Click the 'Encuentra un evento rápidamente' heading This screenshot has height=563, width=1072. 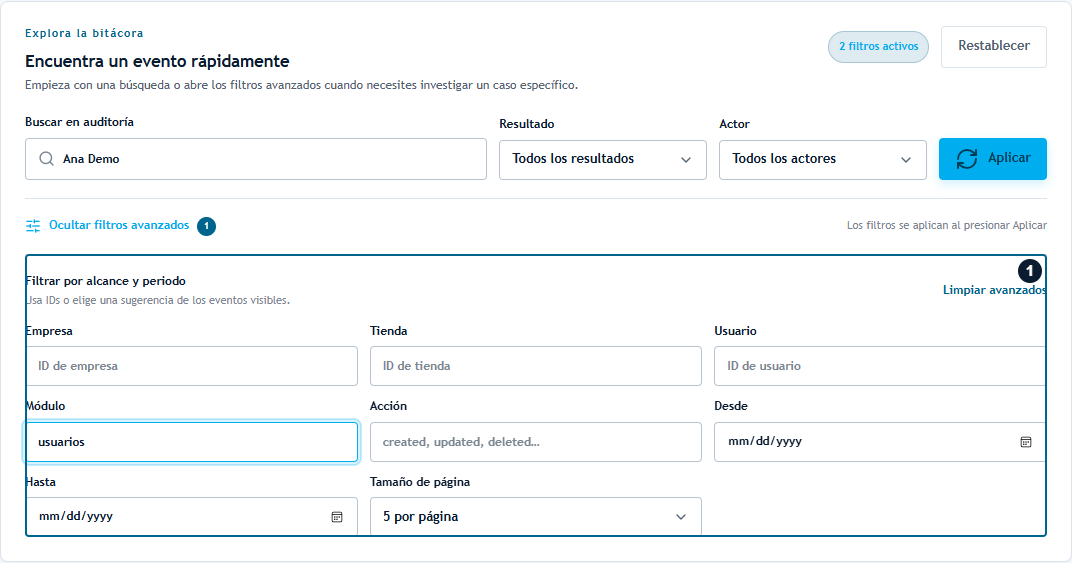click(x=157, y=62)
